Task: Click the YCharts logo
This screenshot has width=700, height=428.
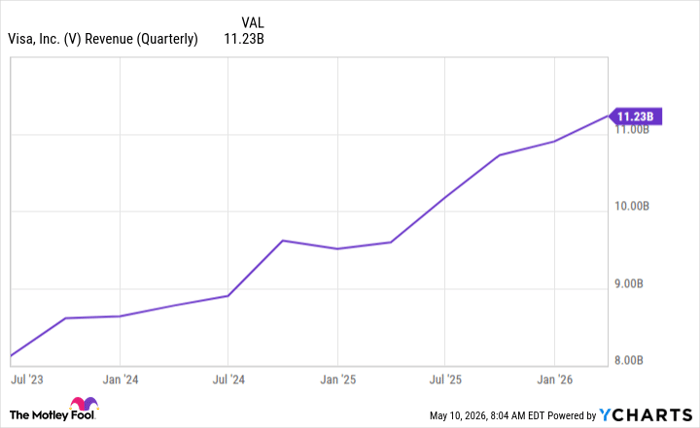Action: coord(646,415)
